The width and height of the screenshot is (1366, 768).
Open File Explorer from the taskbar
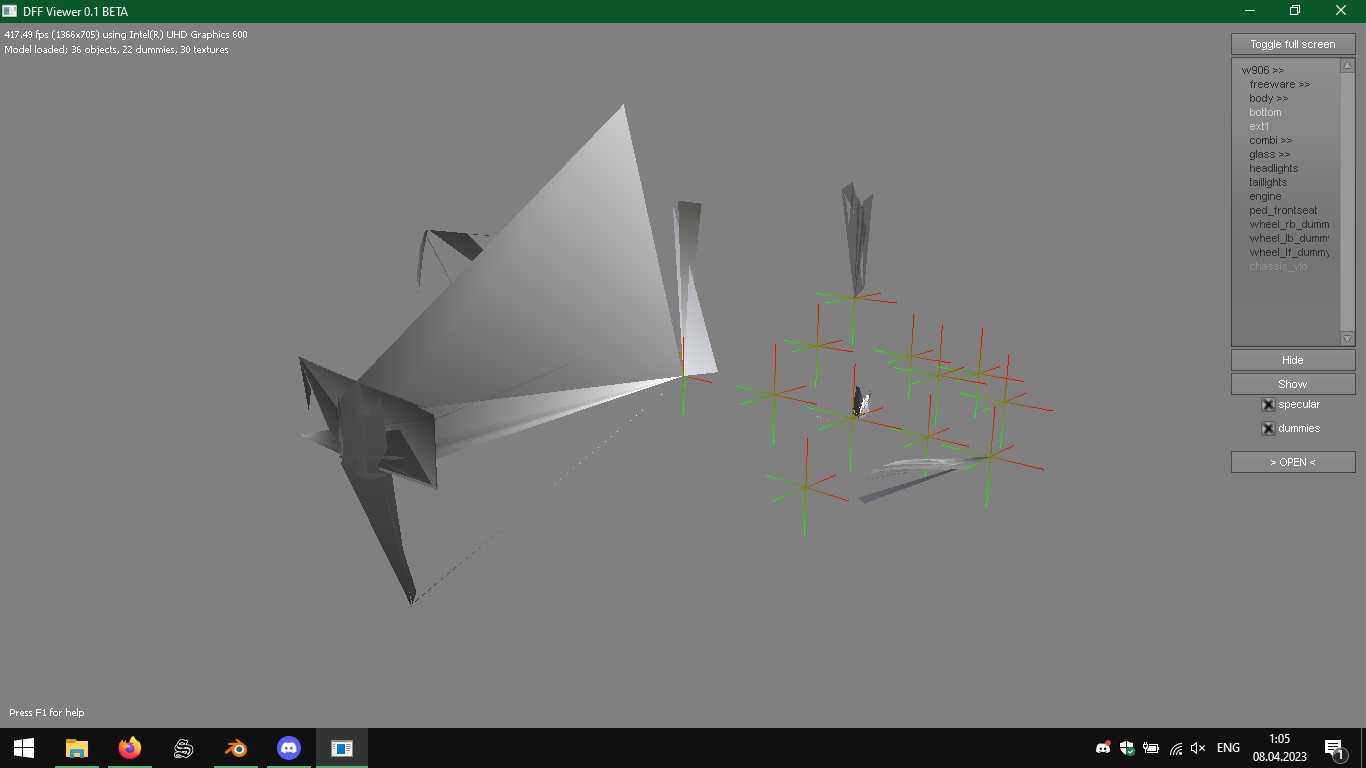point(77,748)
